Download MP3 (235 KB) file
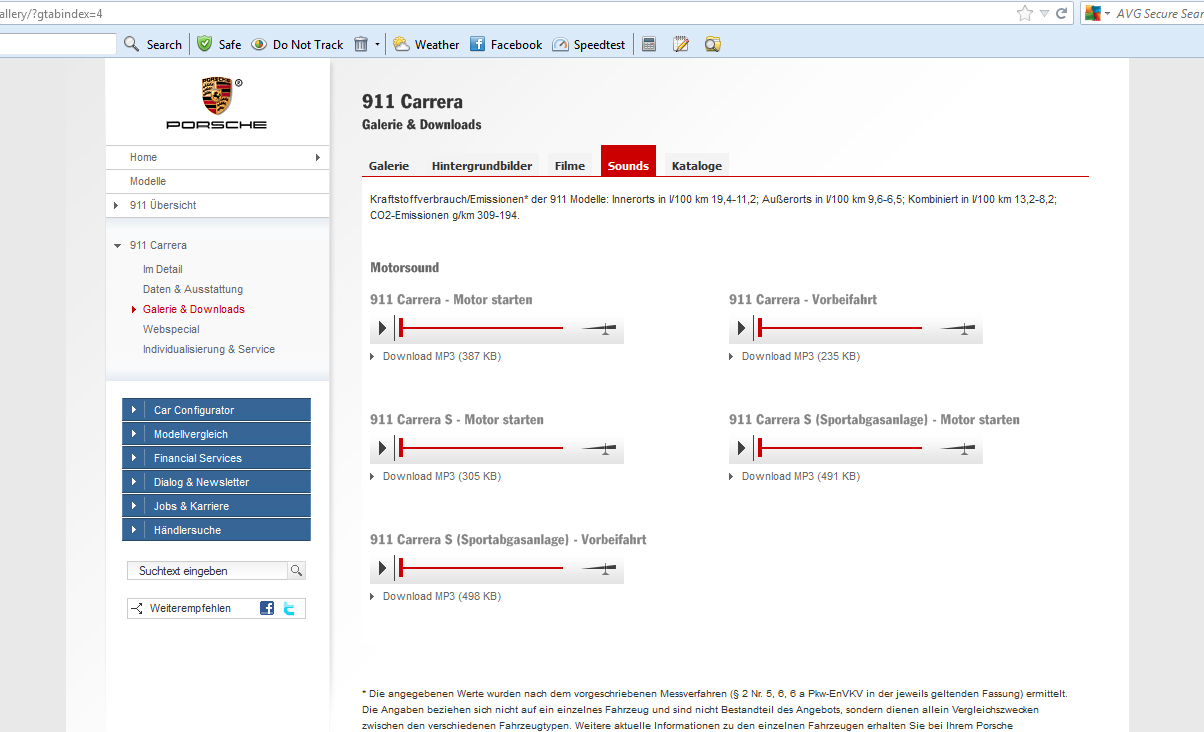Viewport: 1204px width, 732px height. click(801, 356)
